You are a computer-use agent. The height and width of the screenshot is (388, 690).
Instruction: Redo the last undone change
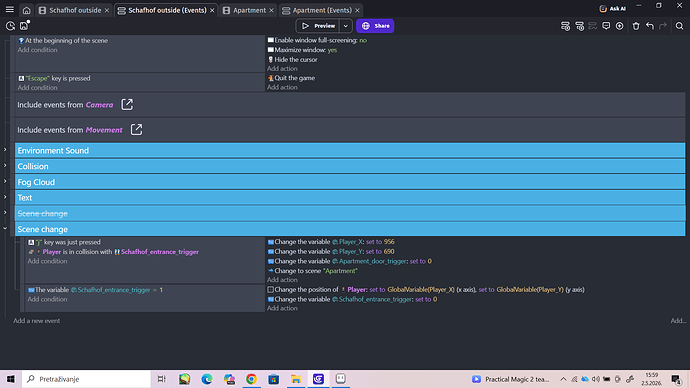coord(663,26)
